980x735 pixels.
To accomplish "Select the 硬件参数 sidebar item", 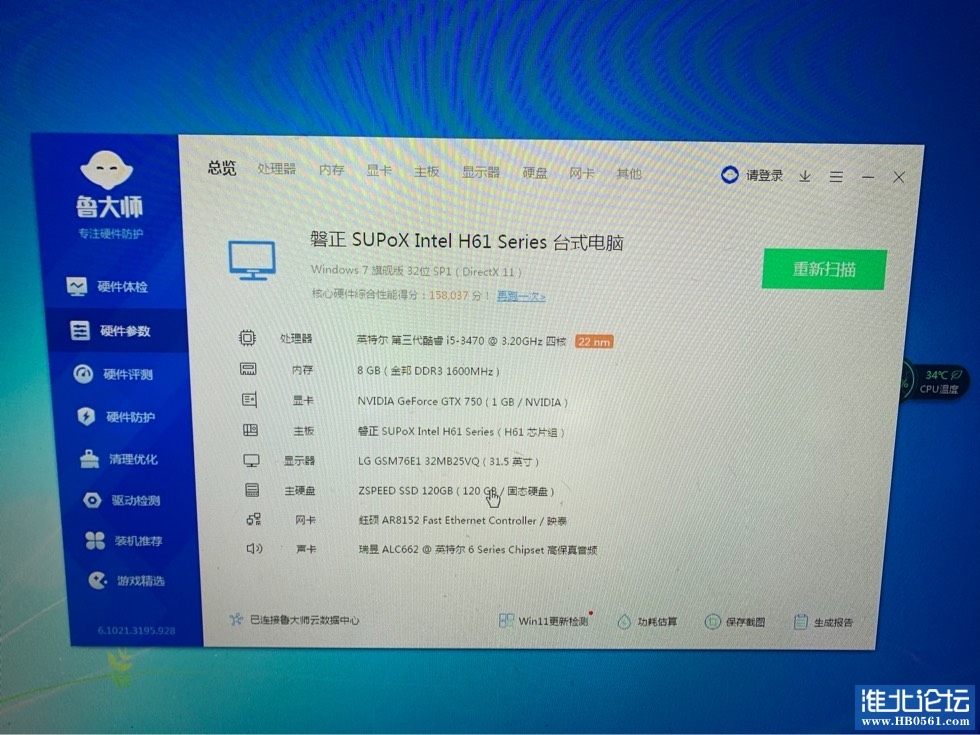I will (x=110, y=331).
